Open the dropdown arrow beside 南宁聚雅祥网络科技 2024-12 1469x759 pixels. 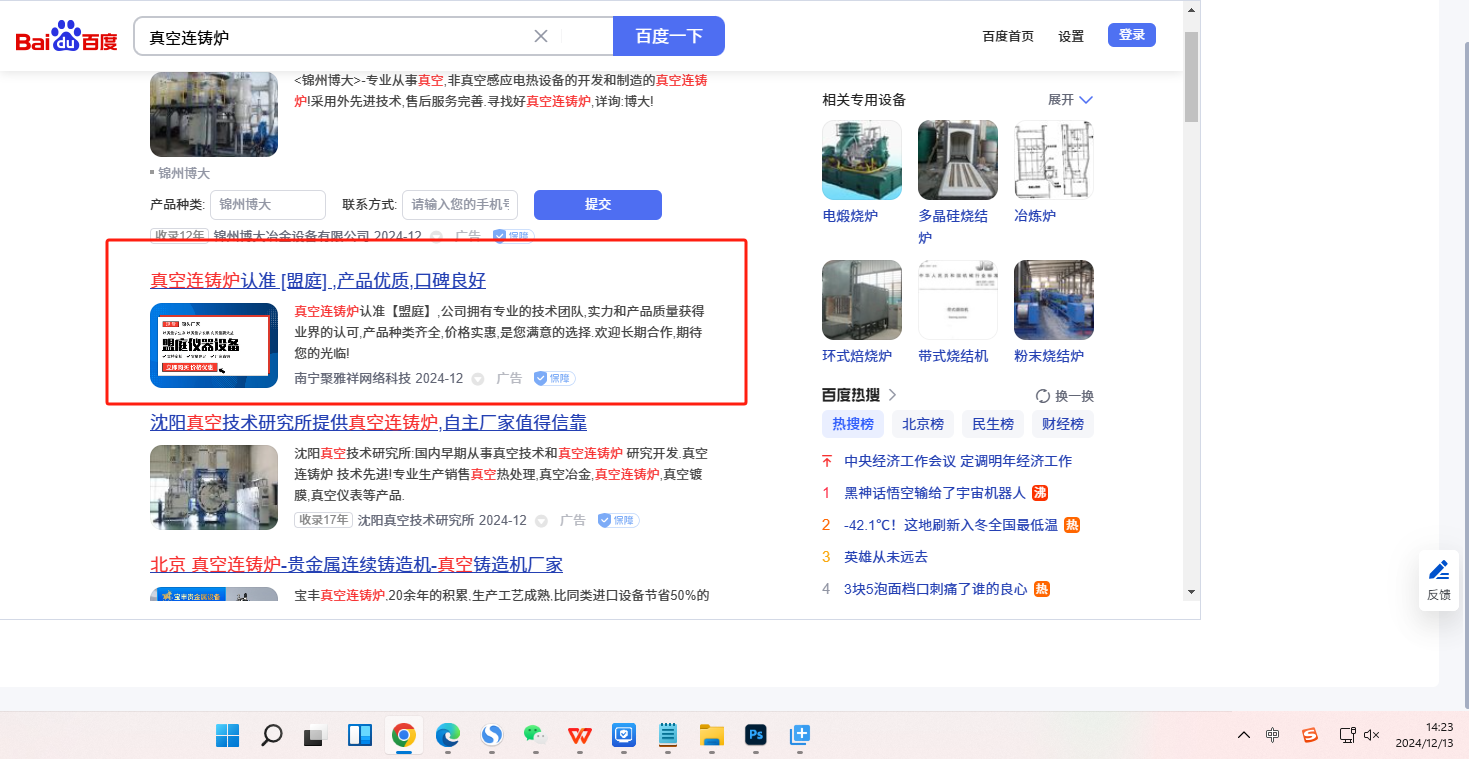coord(478,379)
